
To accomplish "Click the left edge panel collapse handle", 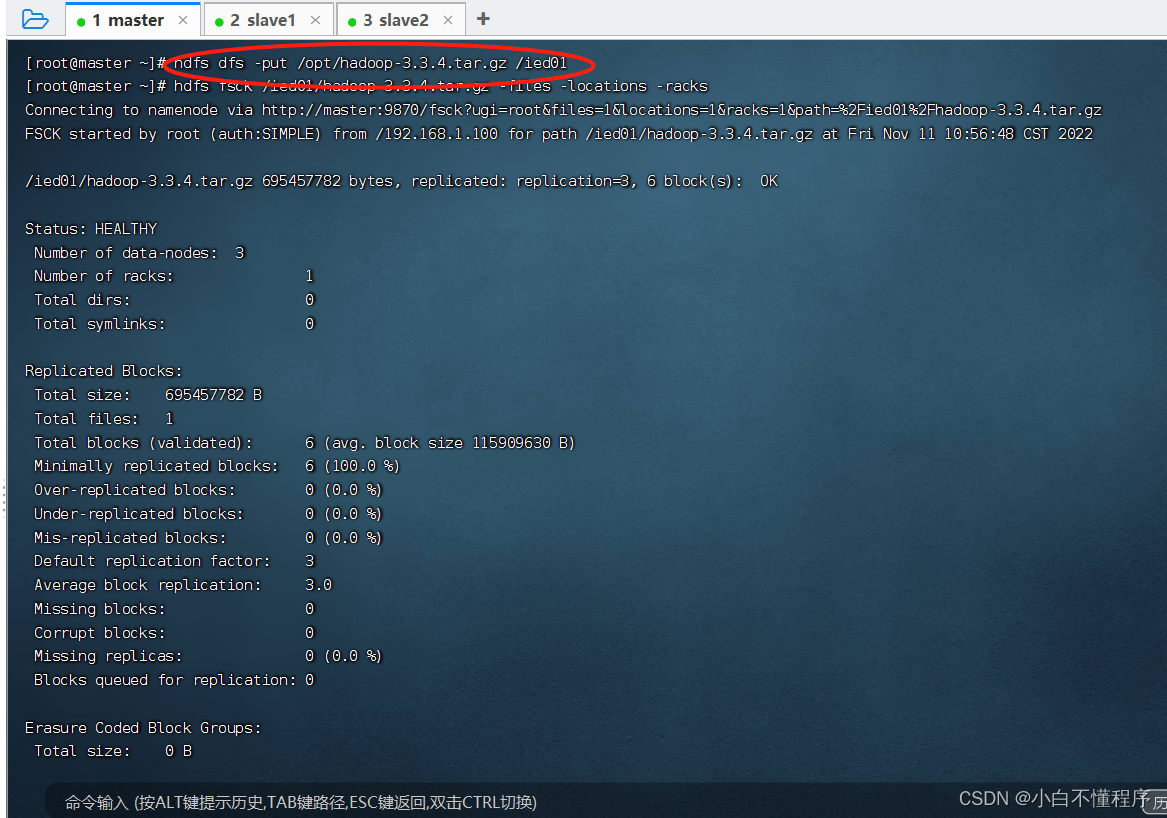I will (4, 495).
